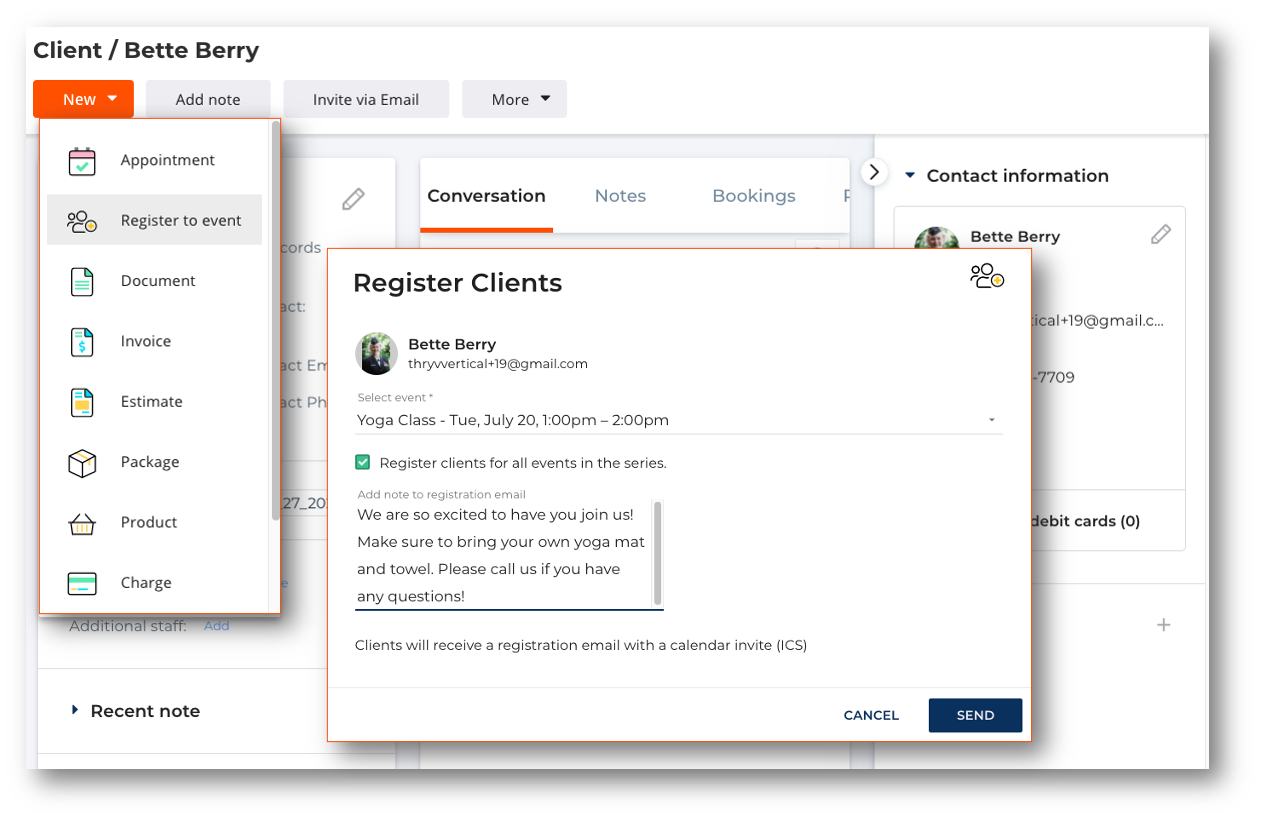Click the Document icon in New menu

(82, 282)
